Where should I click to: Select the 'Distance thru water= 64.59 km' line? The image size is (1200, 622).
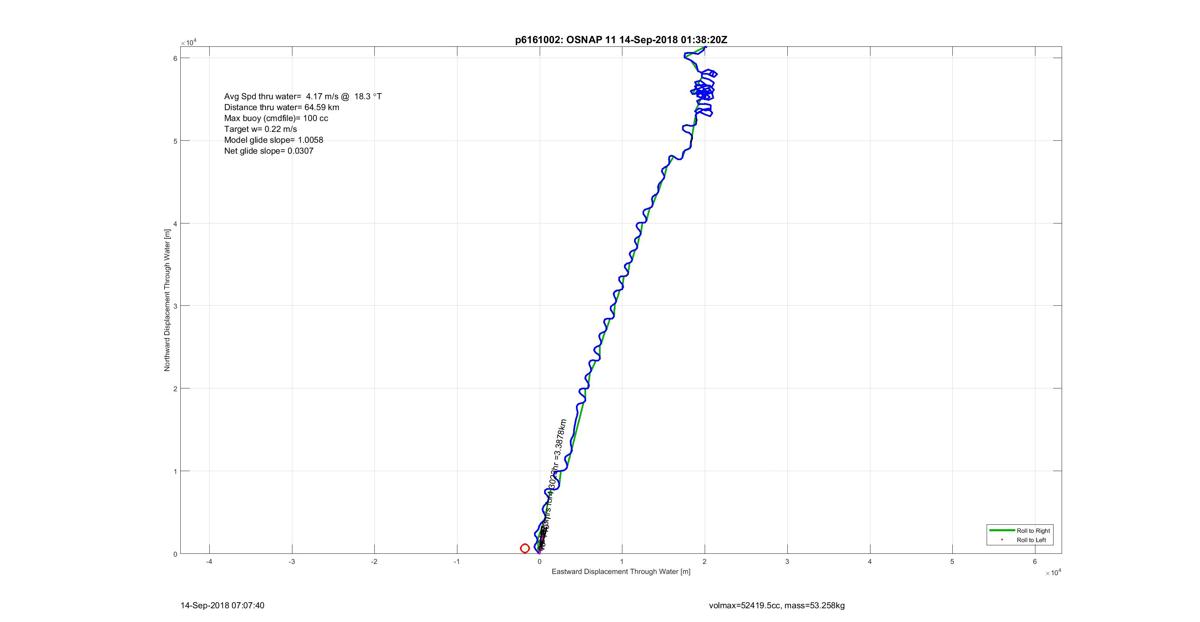[x=281, y=107]
